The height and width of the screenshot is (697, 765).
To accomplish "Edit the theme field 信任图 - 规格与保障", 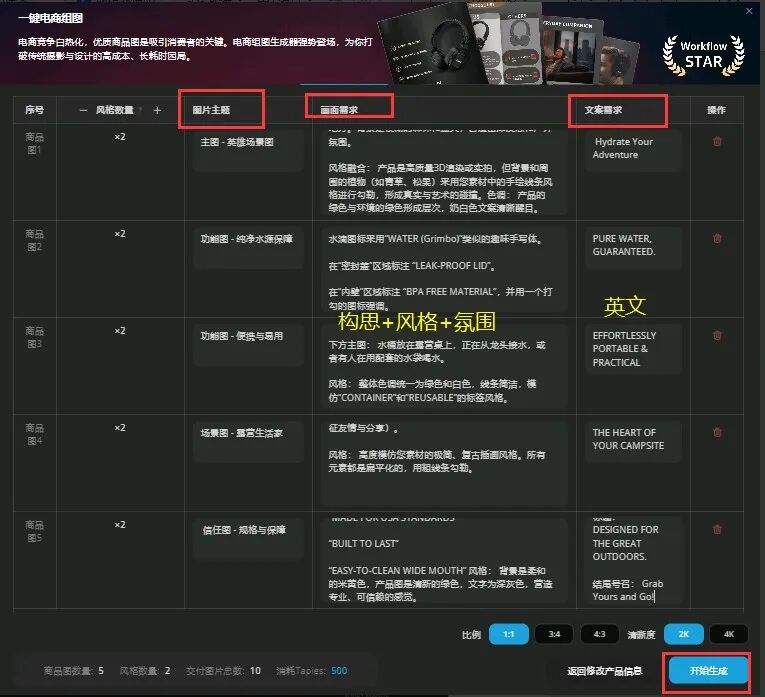I will tap(248, 539).
